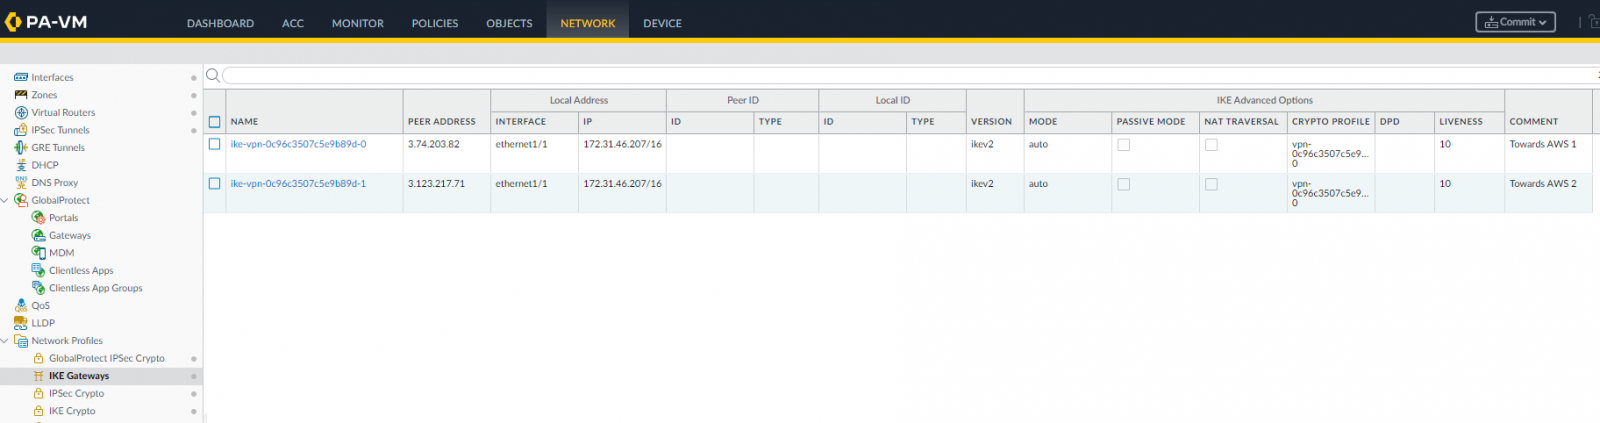
Task: Collapse the GlobalProtect tree node
Action: (x=5, y=200)
